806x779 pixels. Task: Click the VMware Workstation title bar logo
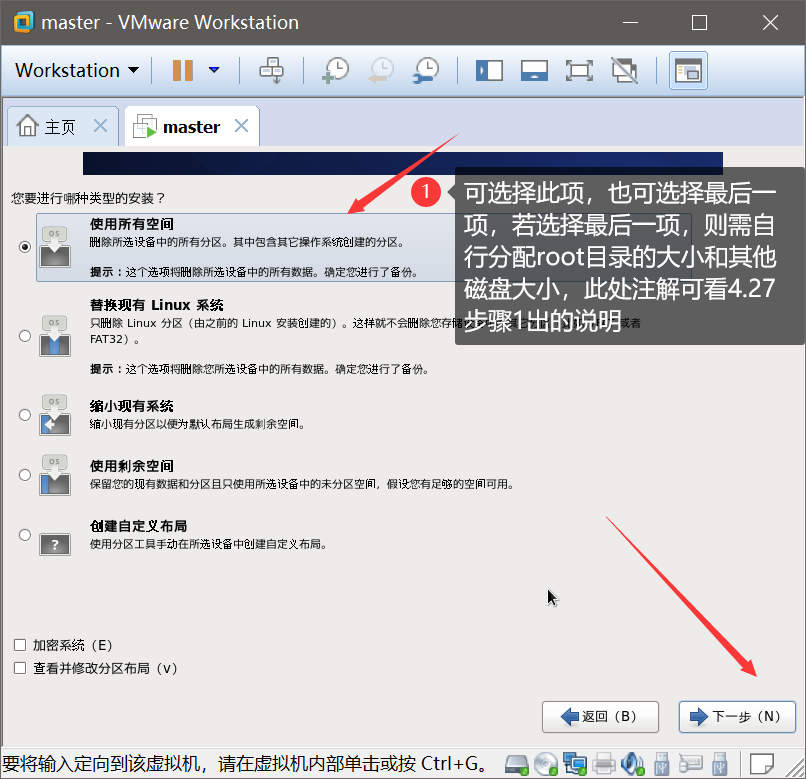(24, 22)
